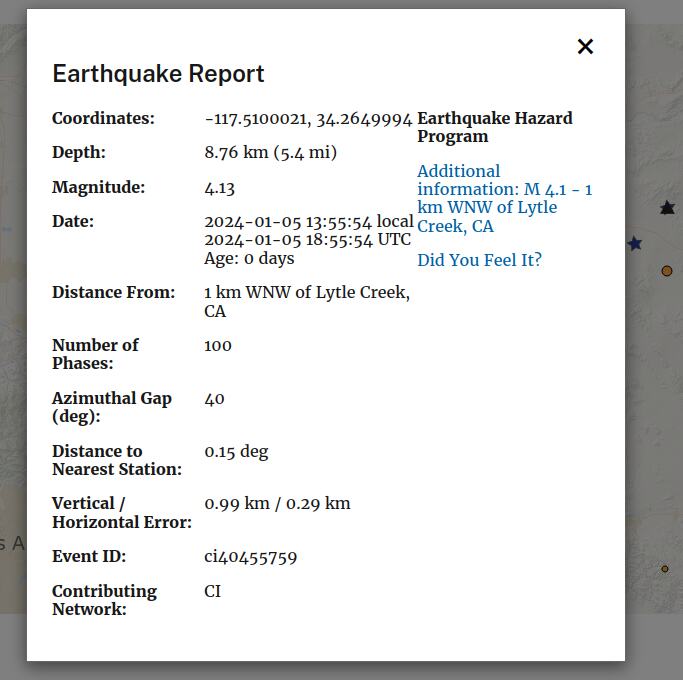Click the depth value 8.76 km (5.4 mi)
This screenshot has height=680, width=683.
click(270, 153)
